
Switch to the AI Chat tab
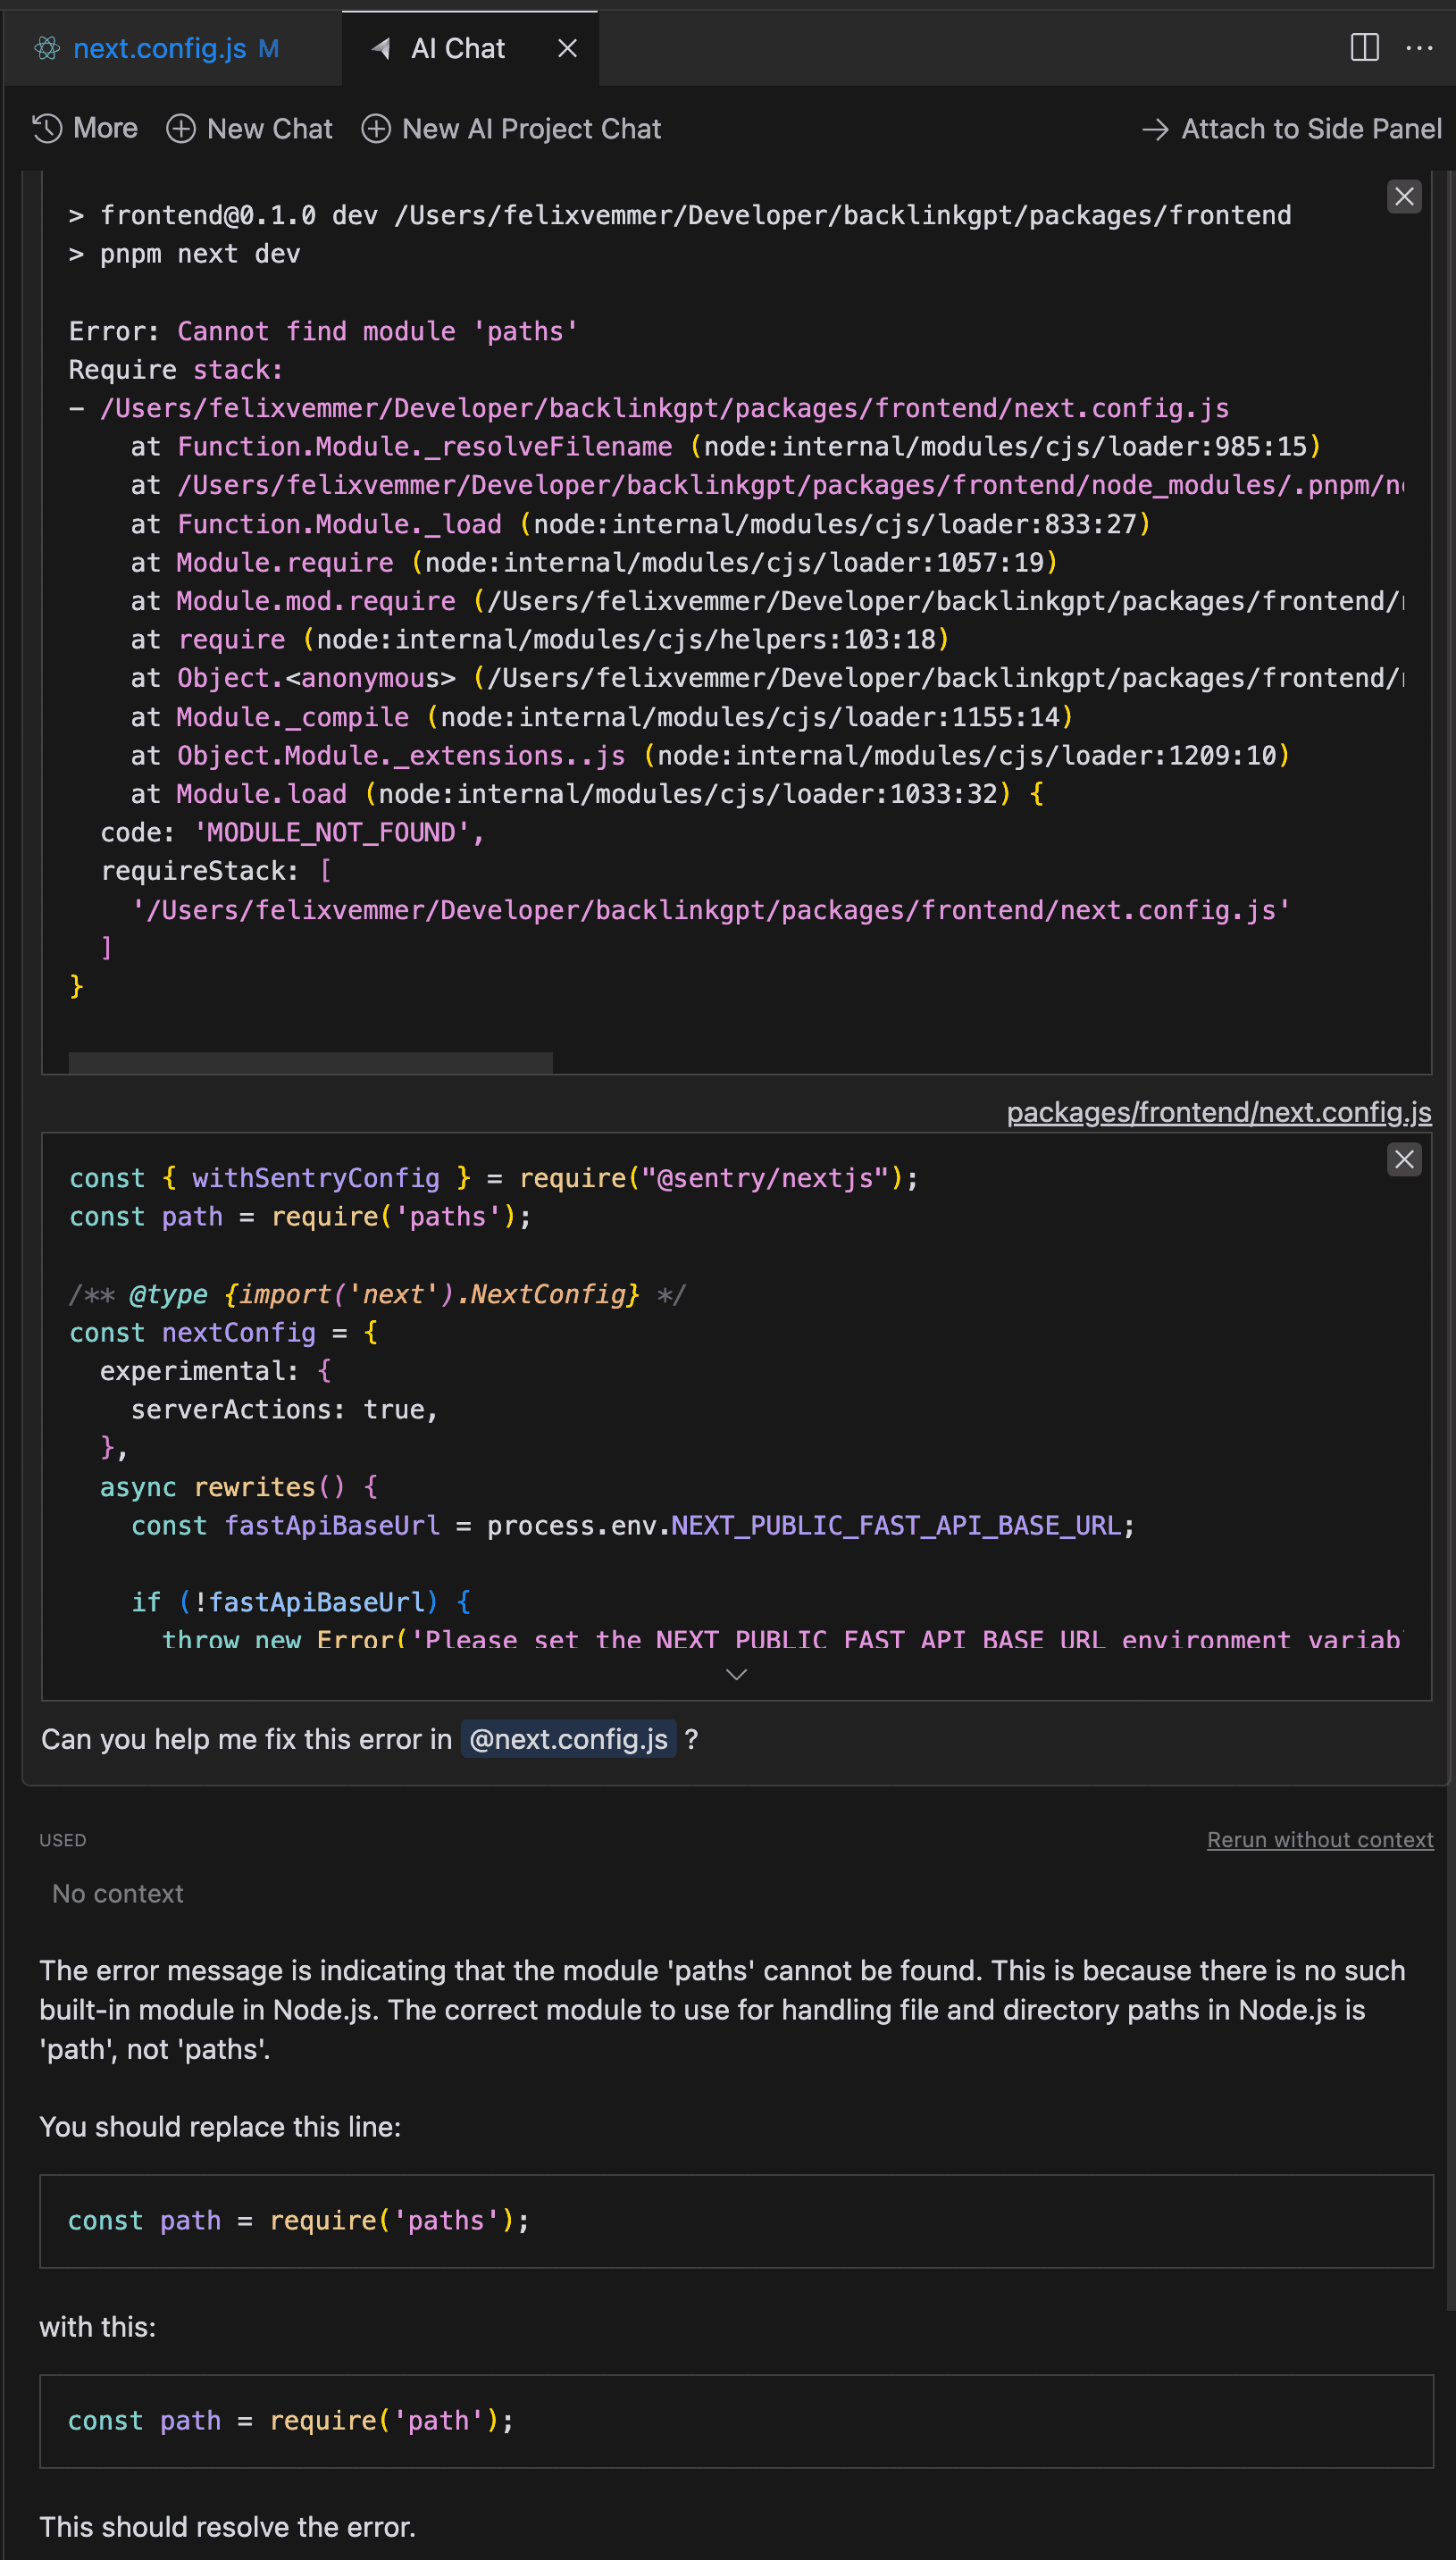[x=457, y=48]
